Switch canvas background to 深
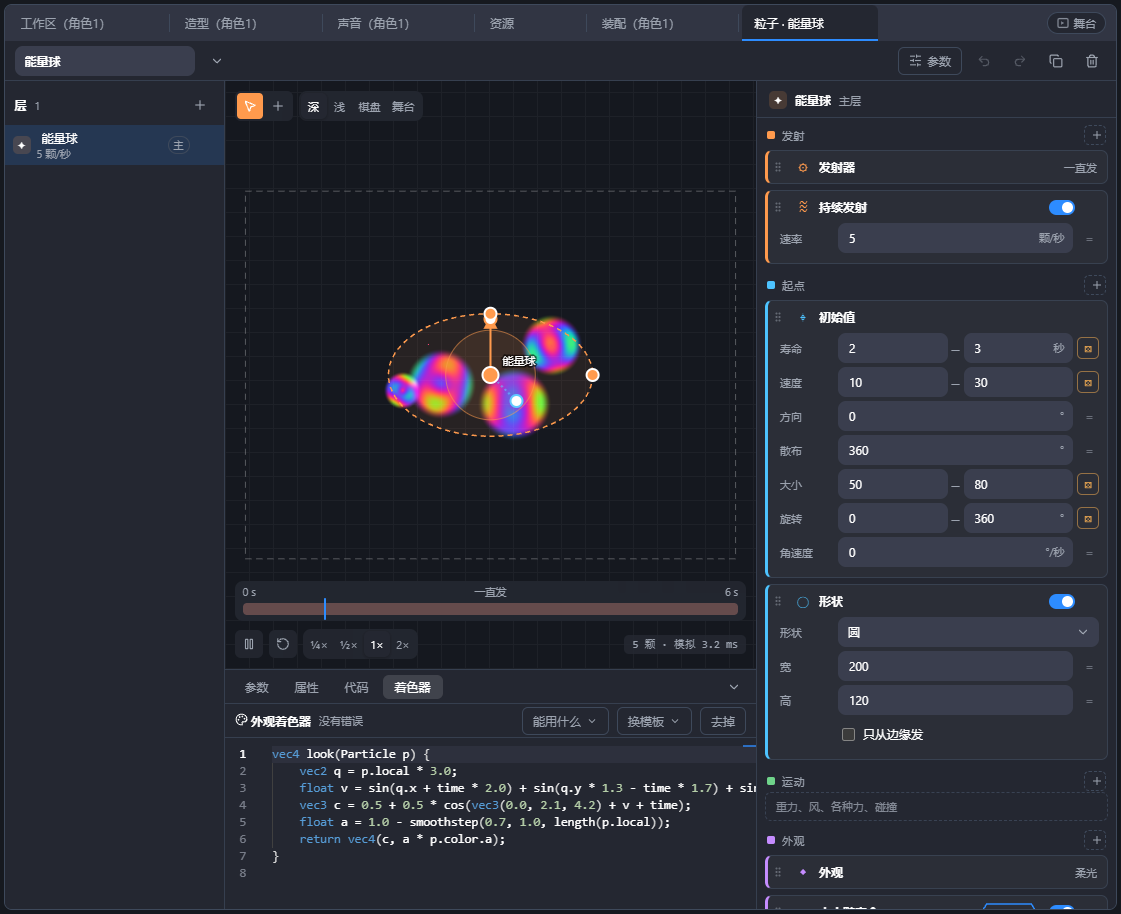 click(x=313, y=107)
